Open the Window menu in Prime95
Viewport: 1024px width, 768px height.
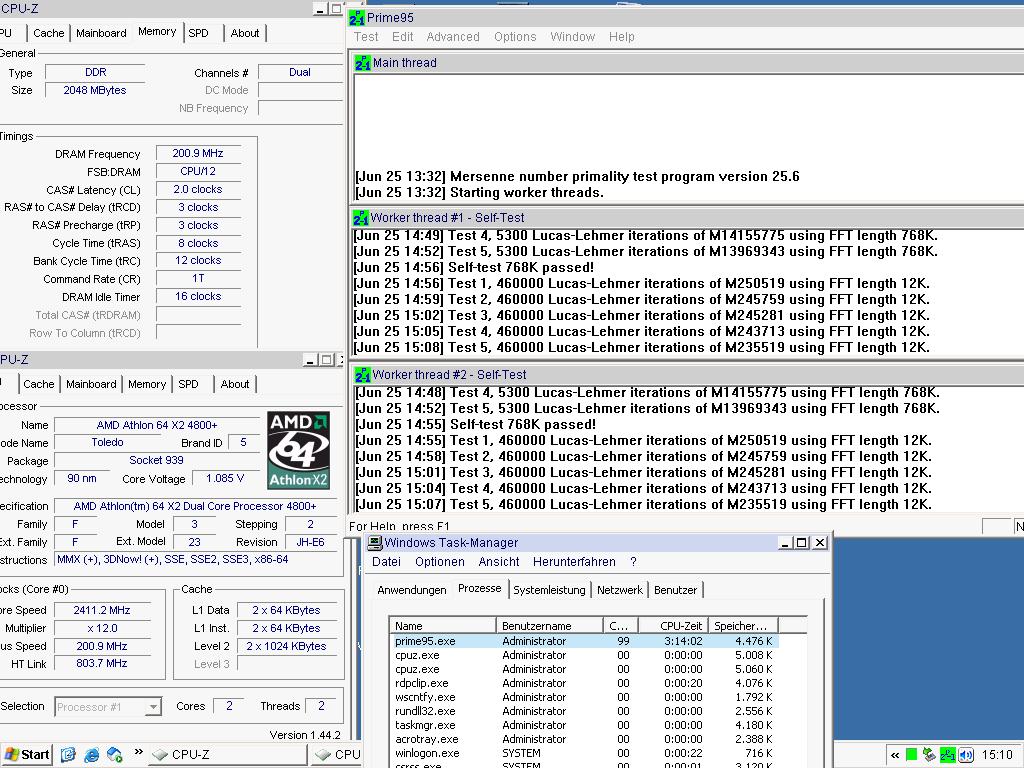click(572, 37)
